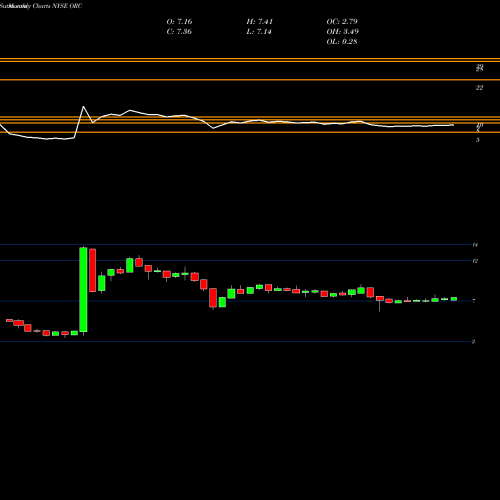Viewport: 500px width, 500px height.
Task: Click the tall red candle after the spike
Action: coord(93,270)
